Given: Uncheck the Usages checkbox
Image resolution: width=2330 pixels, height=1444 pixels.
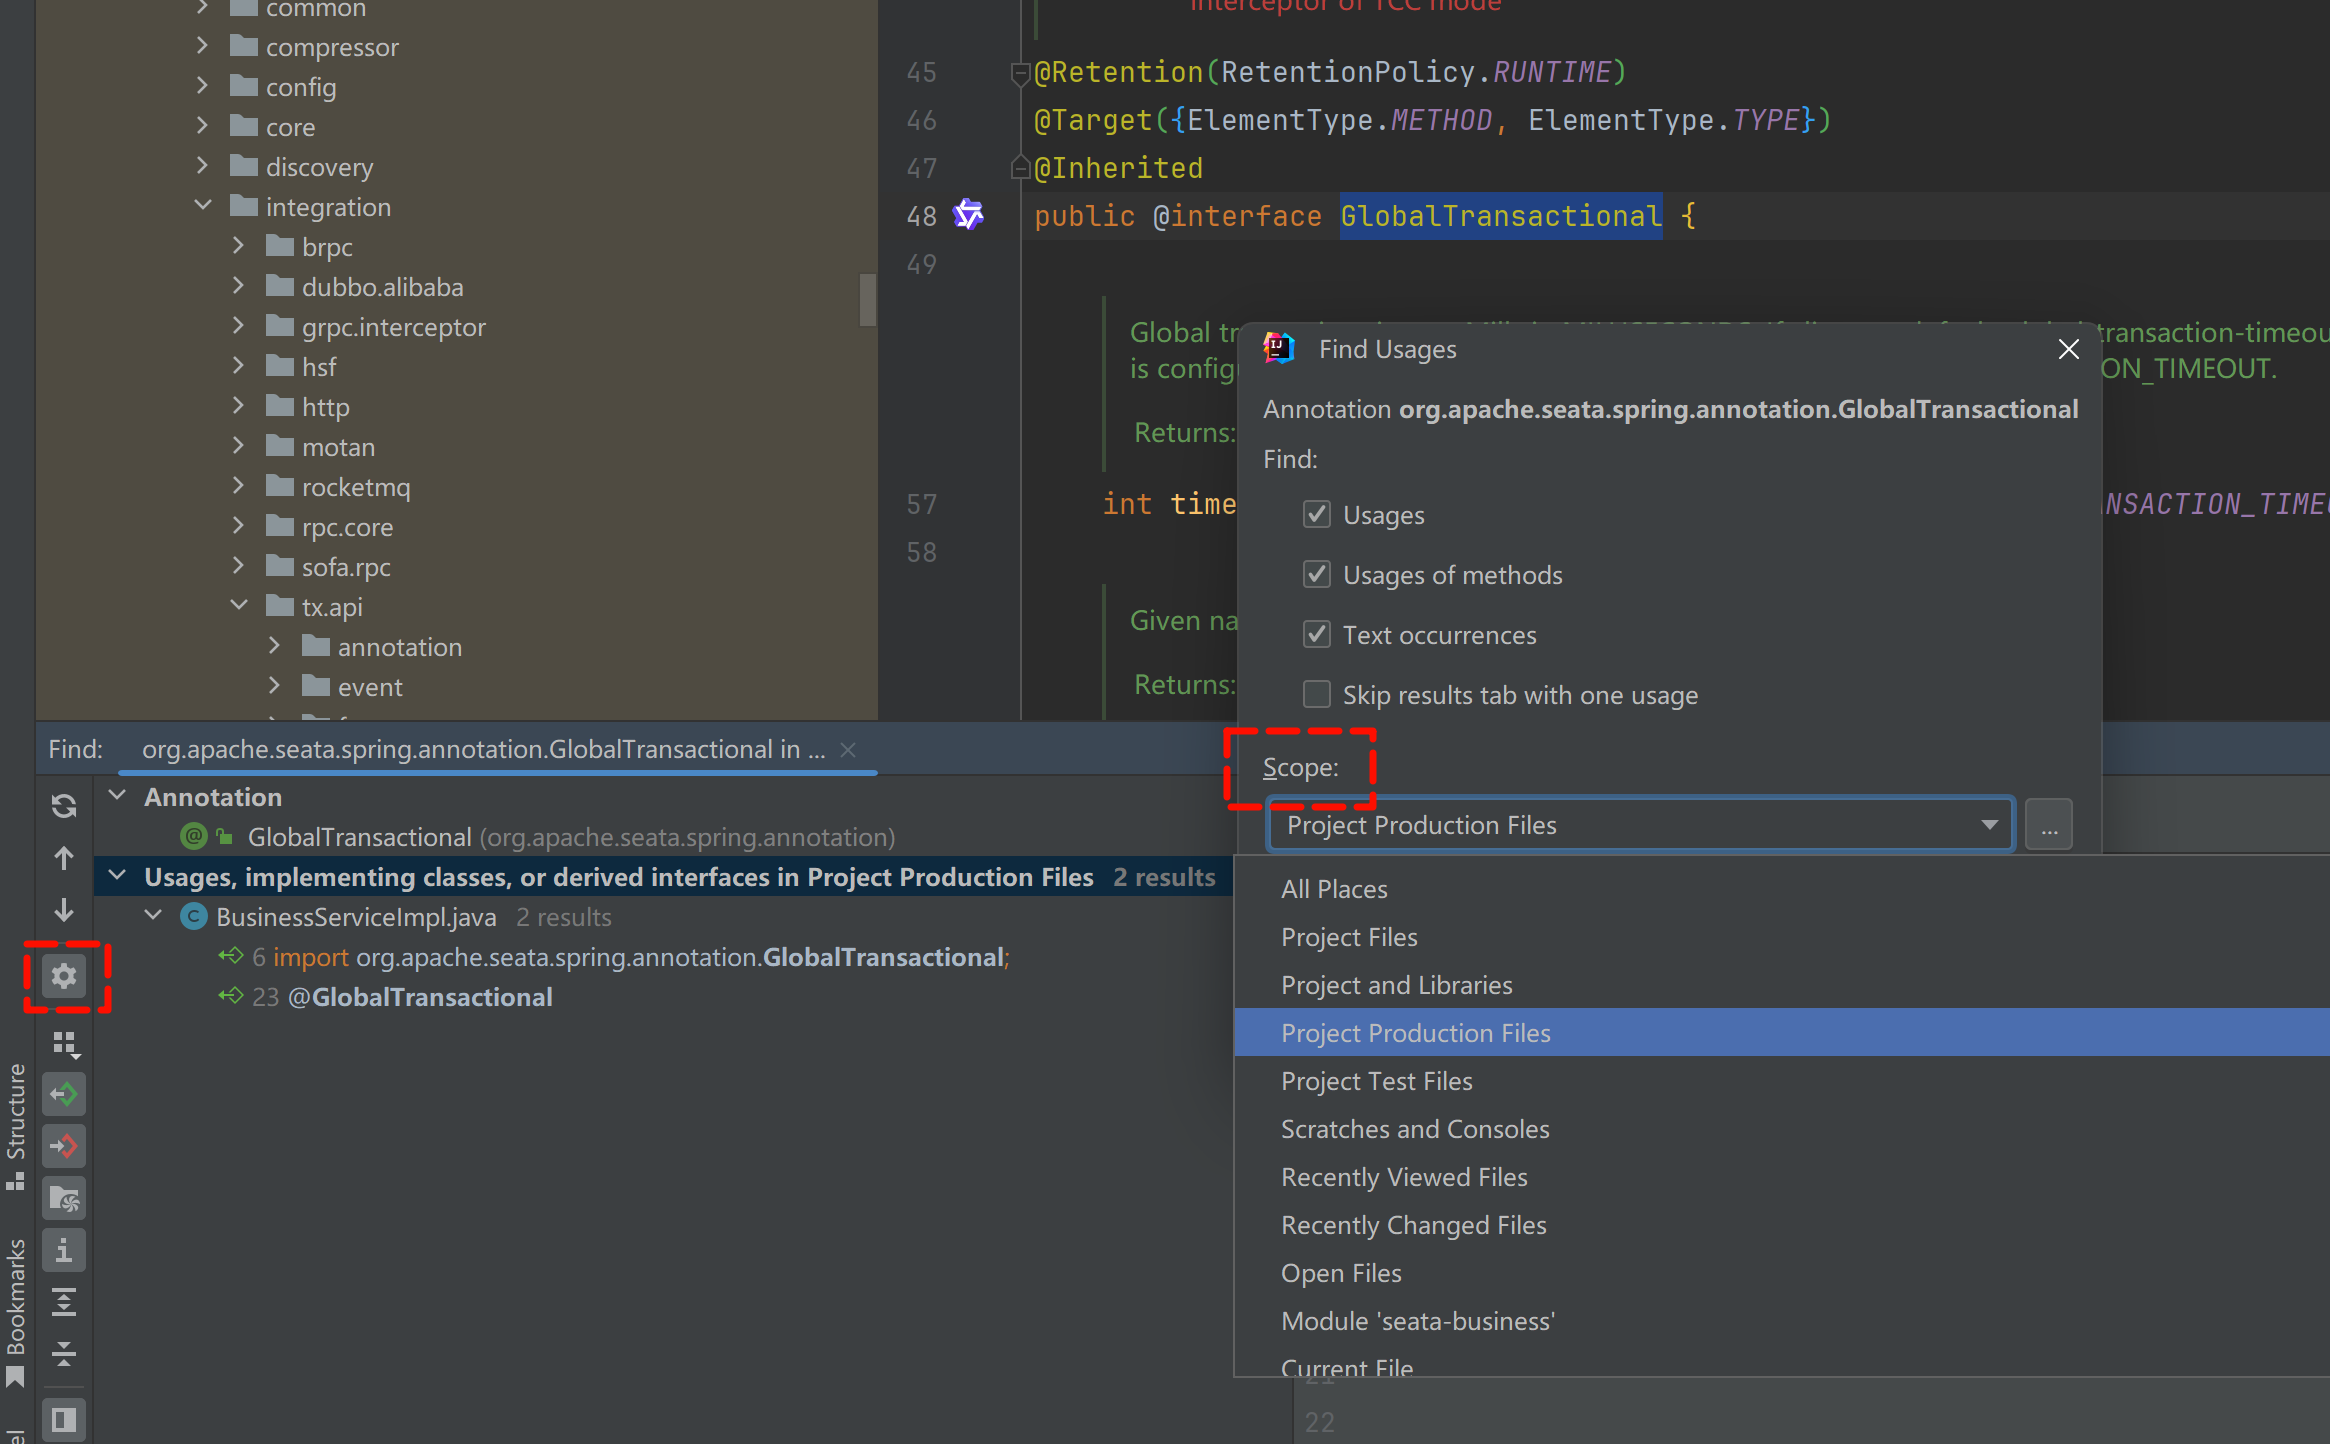Looking at the screenshot, I should [x=1317, y=515].
